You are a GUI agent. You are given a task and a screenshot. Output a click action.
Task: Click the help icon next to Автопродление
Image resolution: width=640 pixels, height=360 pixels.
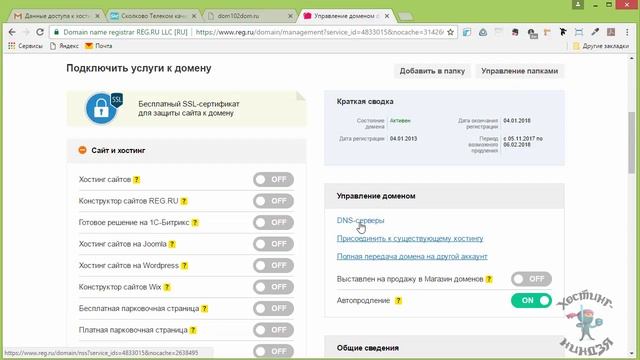point(398,301)
